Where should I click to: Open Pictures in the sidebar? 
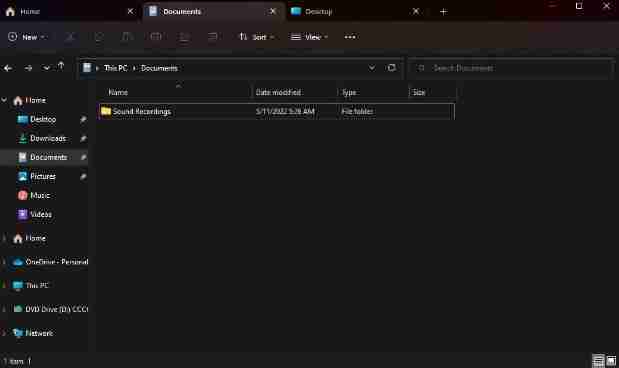point(43,176)
